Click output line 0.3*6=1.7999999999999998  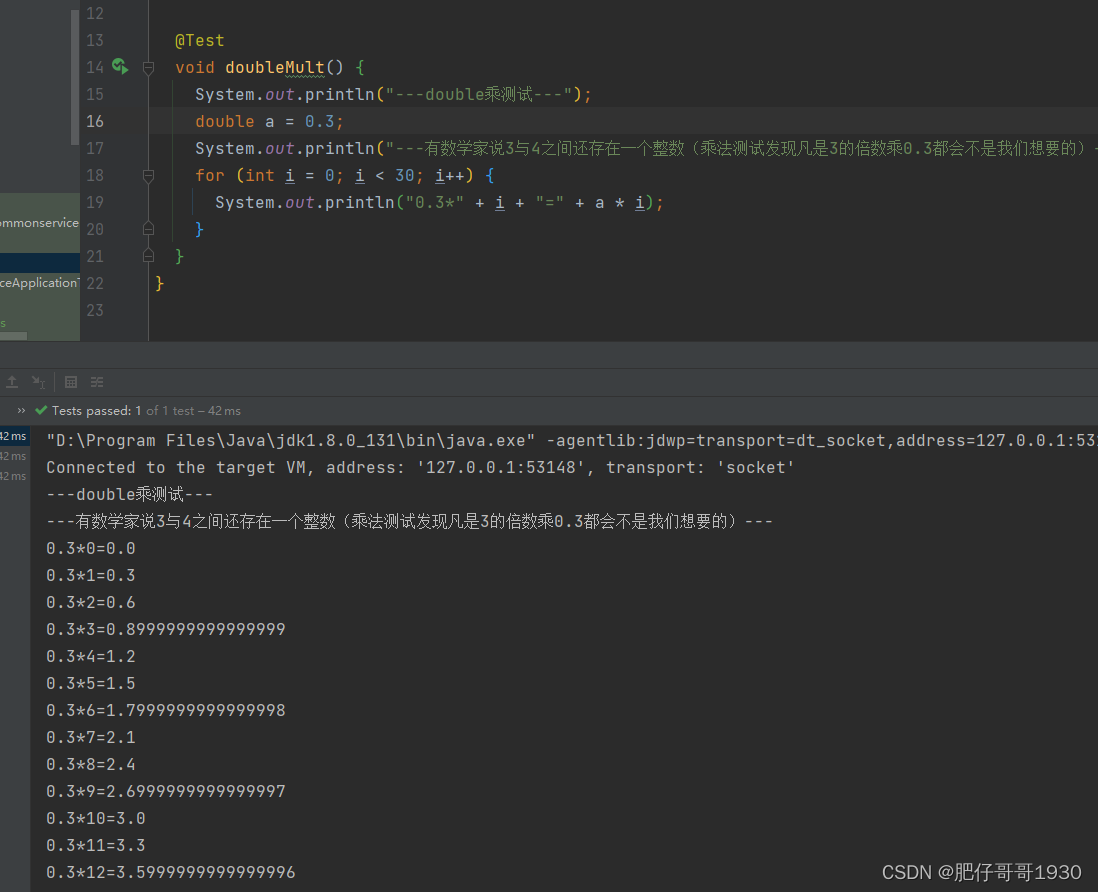[x=166, y=711]
